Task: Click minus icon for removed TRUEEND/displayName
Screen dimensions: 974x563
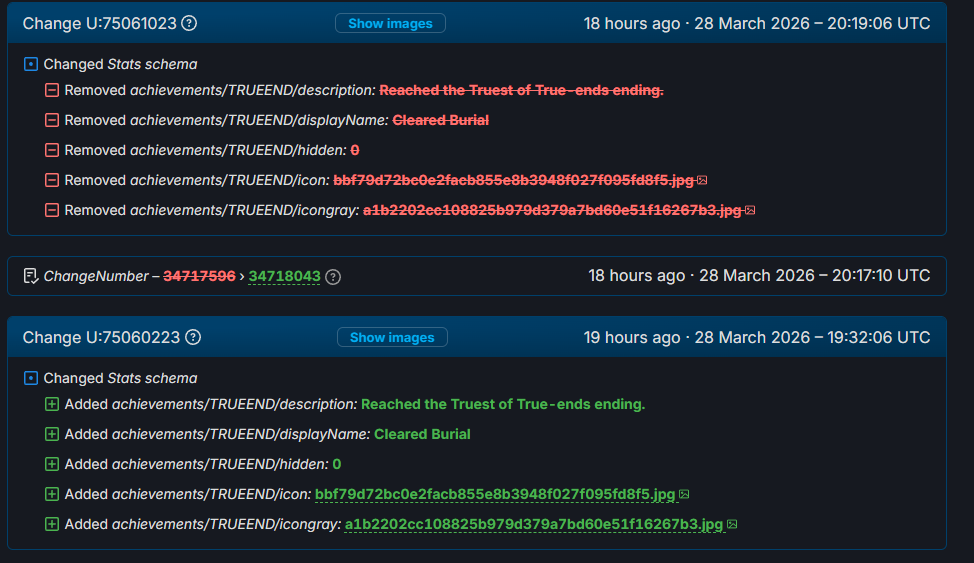Action: coord(52,120)
